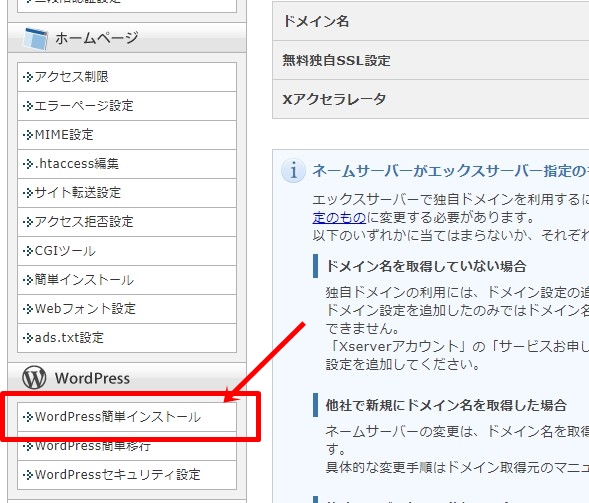This screenshot has height=503, width=589.
Task: Open ads.txt設定 menu item
Action: click(x=127, y=338)
